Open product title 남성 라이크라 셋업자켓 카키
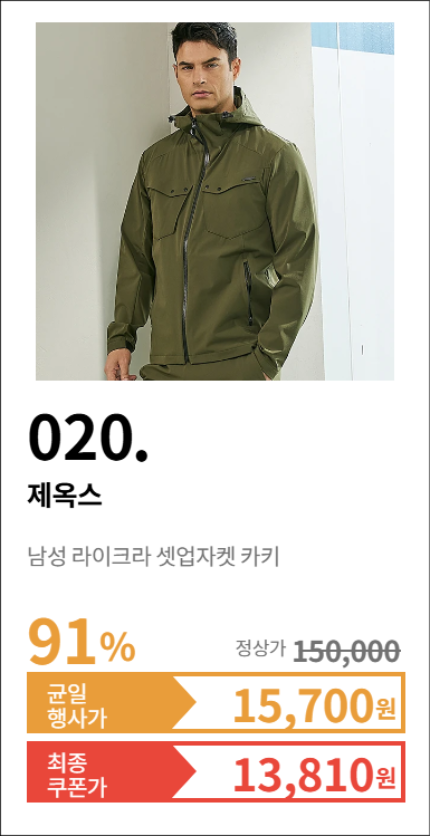Screen dimensions: 430x836 tap(153, 559)
